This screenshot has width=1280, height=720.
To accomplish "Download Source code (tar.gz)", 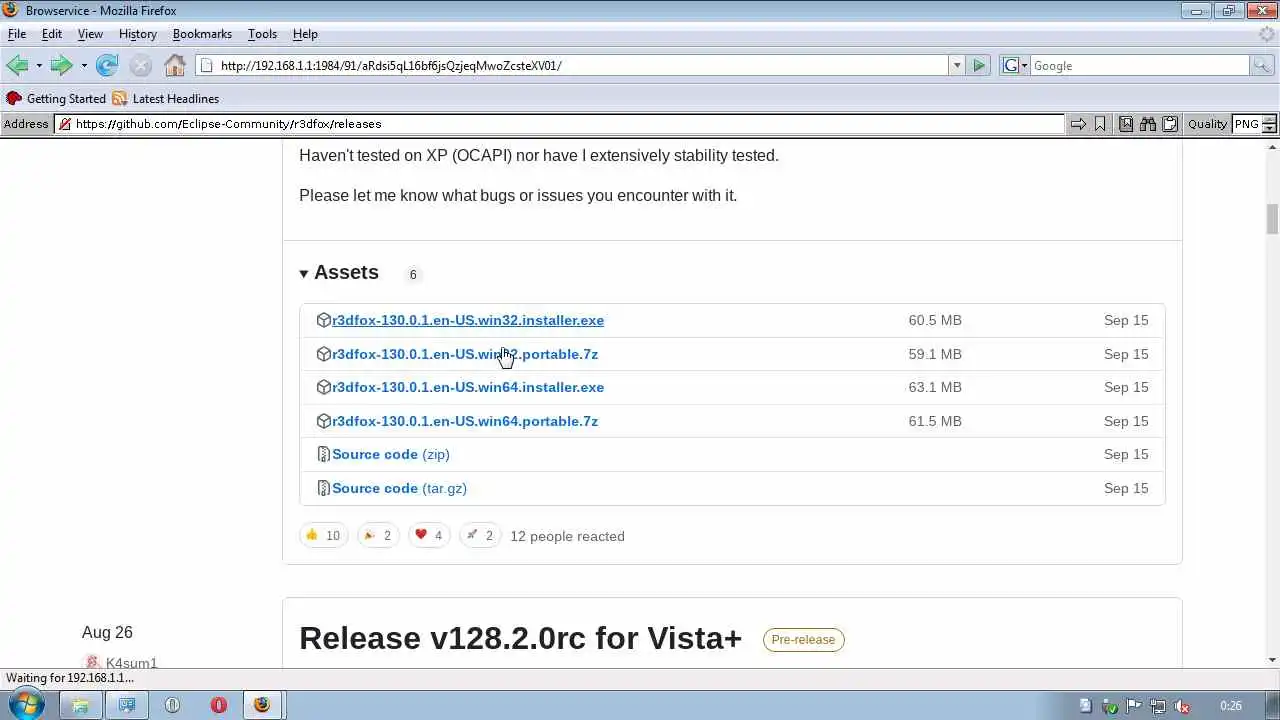I will tap(399, 488).
